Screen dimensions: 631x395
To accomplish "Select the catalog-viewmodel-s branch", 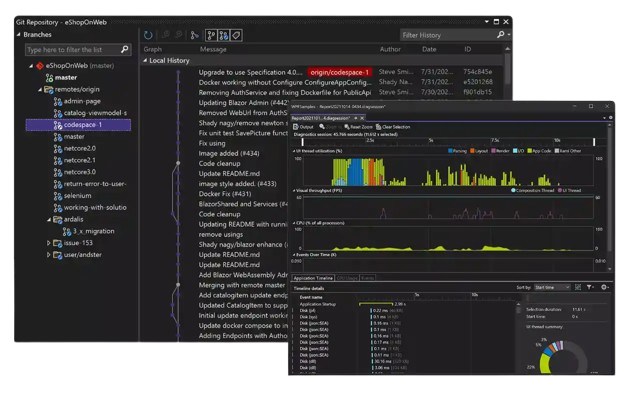I will pos(91,113).
